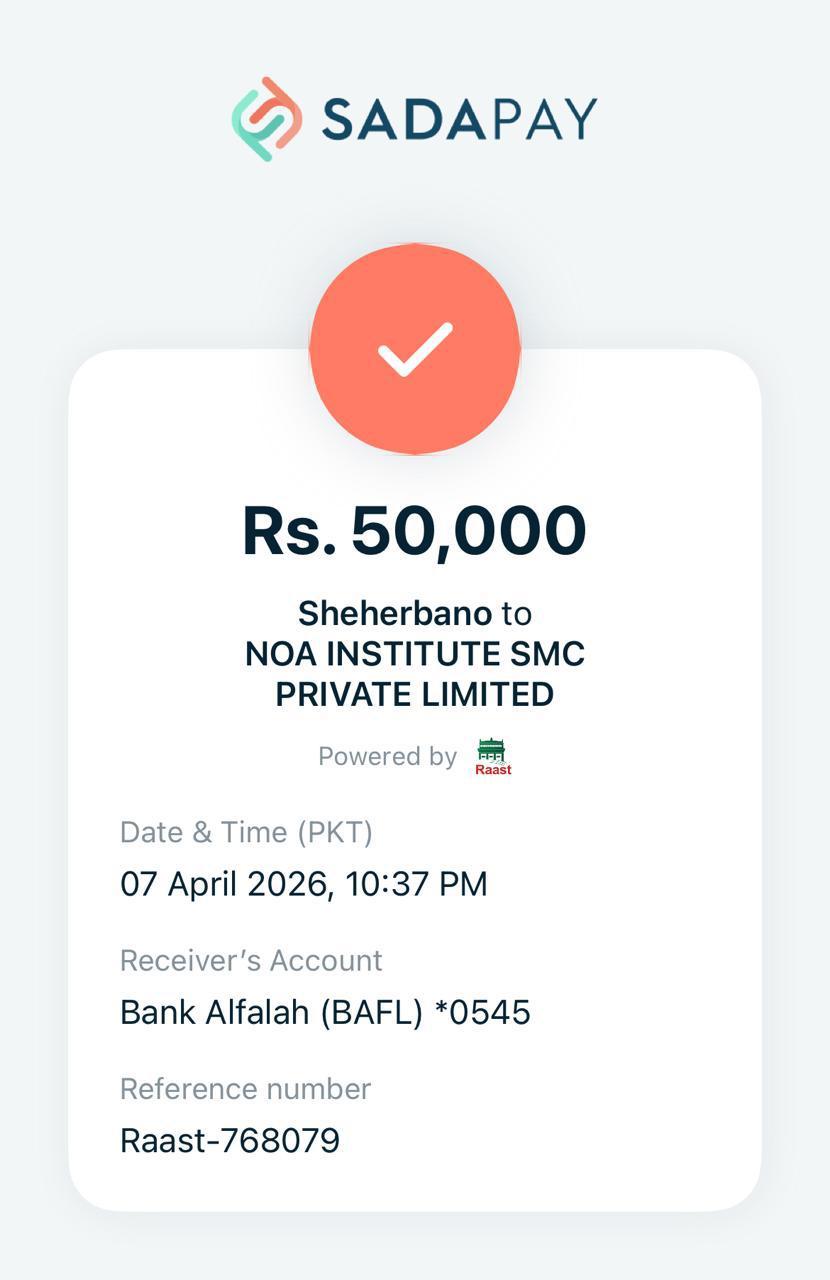Select the date 07 April 2026
This screenshot has width=830, height=1280.
[225, 884]
